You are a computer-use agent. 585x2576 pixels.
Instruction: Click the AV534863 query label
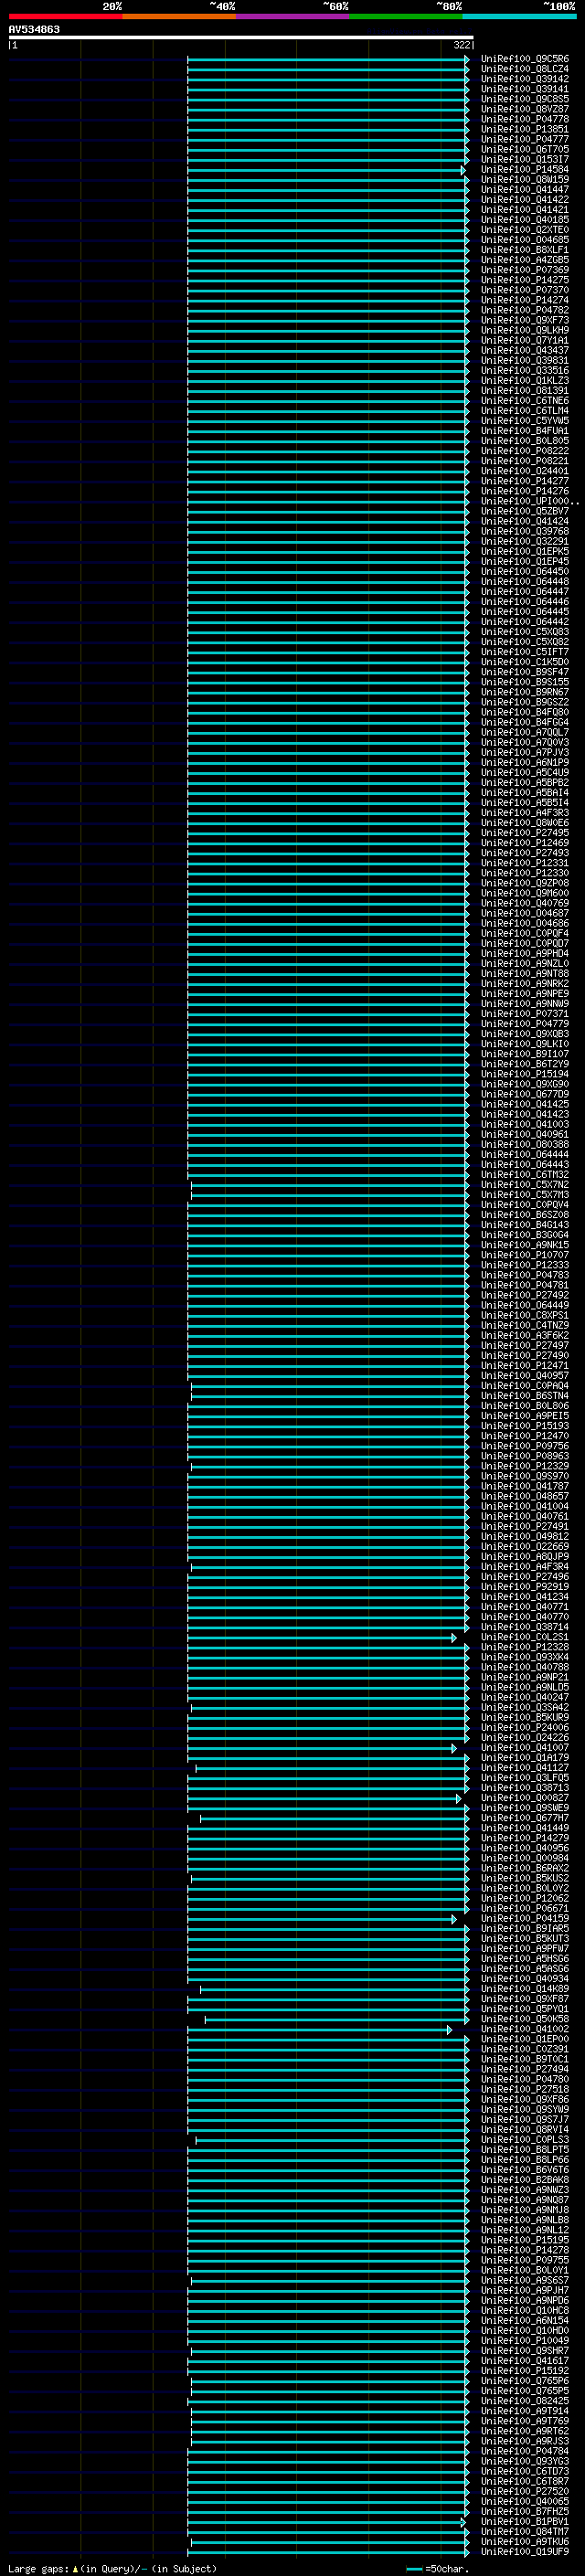tap(34, 29)
